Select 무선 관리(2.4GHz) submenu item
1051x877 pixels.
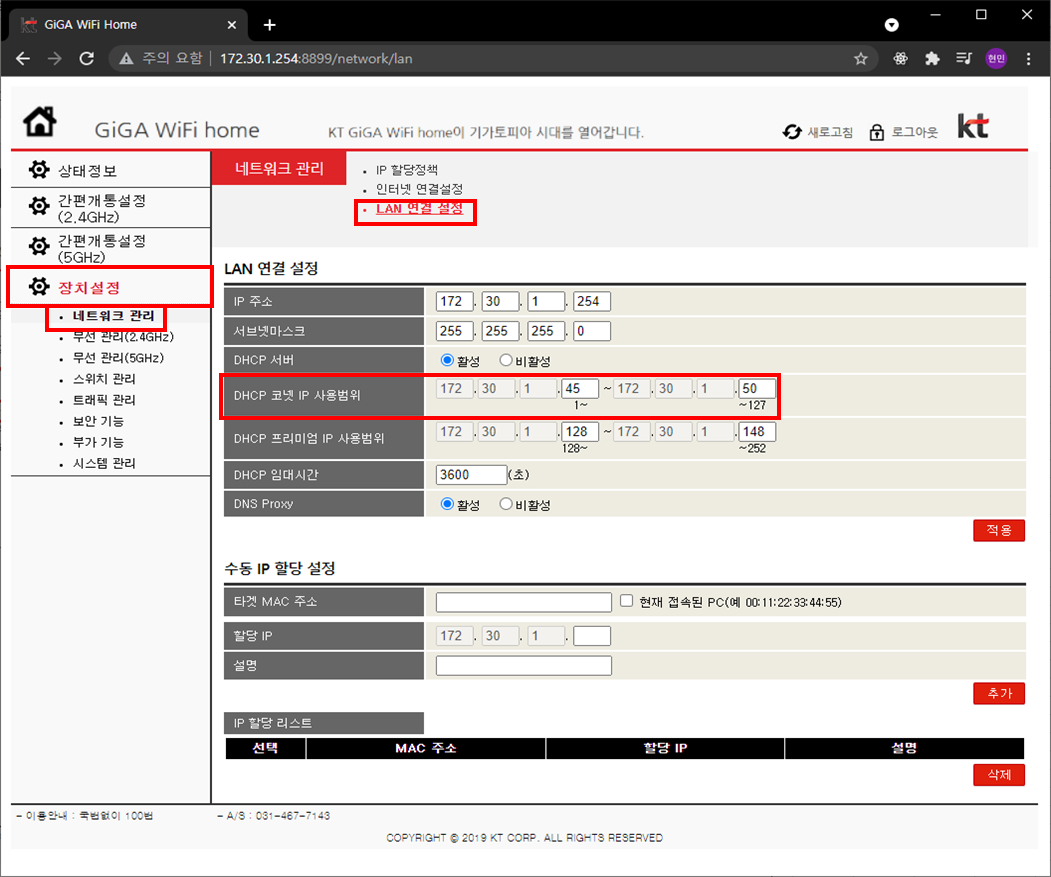pos(123,337)
